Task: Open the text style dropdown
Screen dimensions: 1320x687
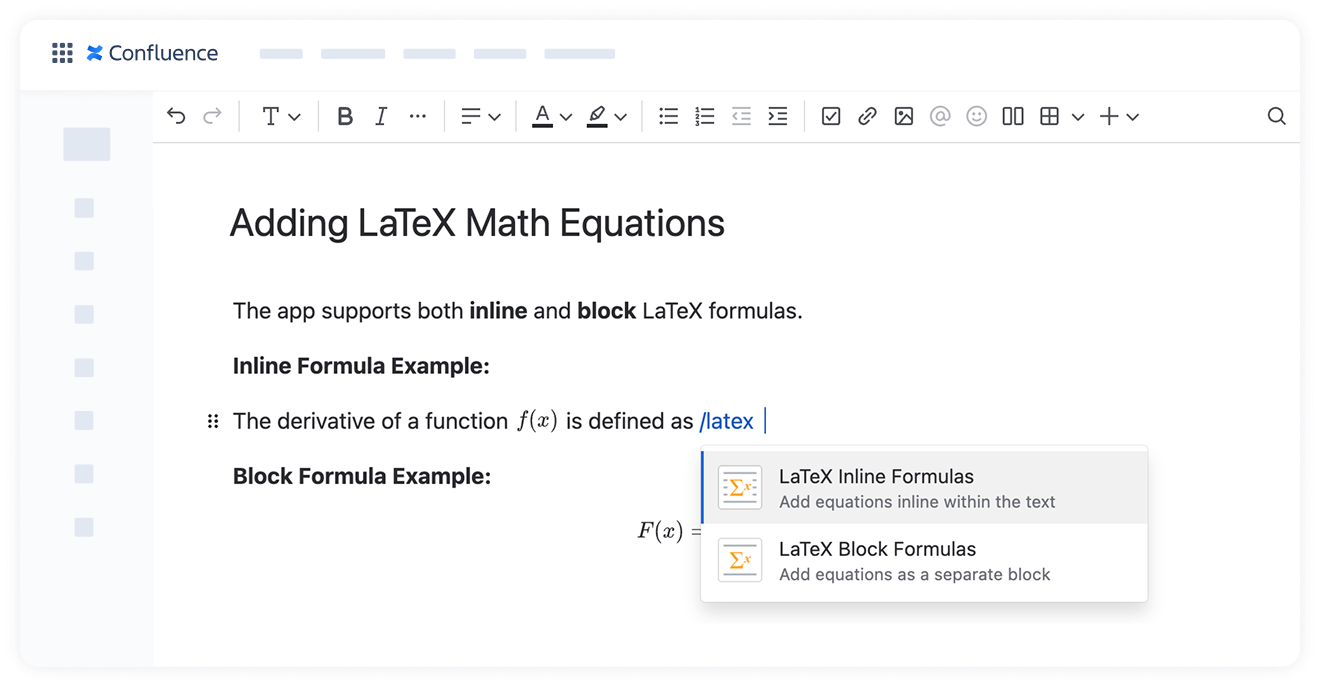Action: (x=281, y=116)
